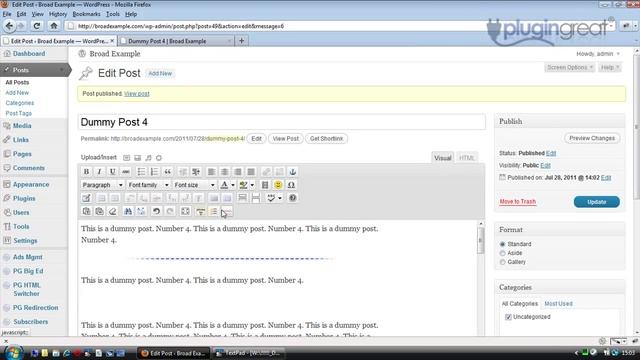
Task: Edit the post Visibility setting
Action: pos(545,166)
